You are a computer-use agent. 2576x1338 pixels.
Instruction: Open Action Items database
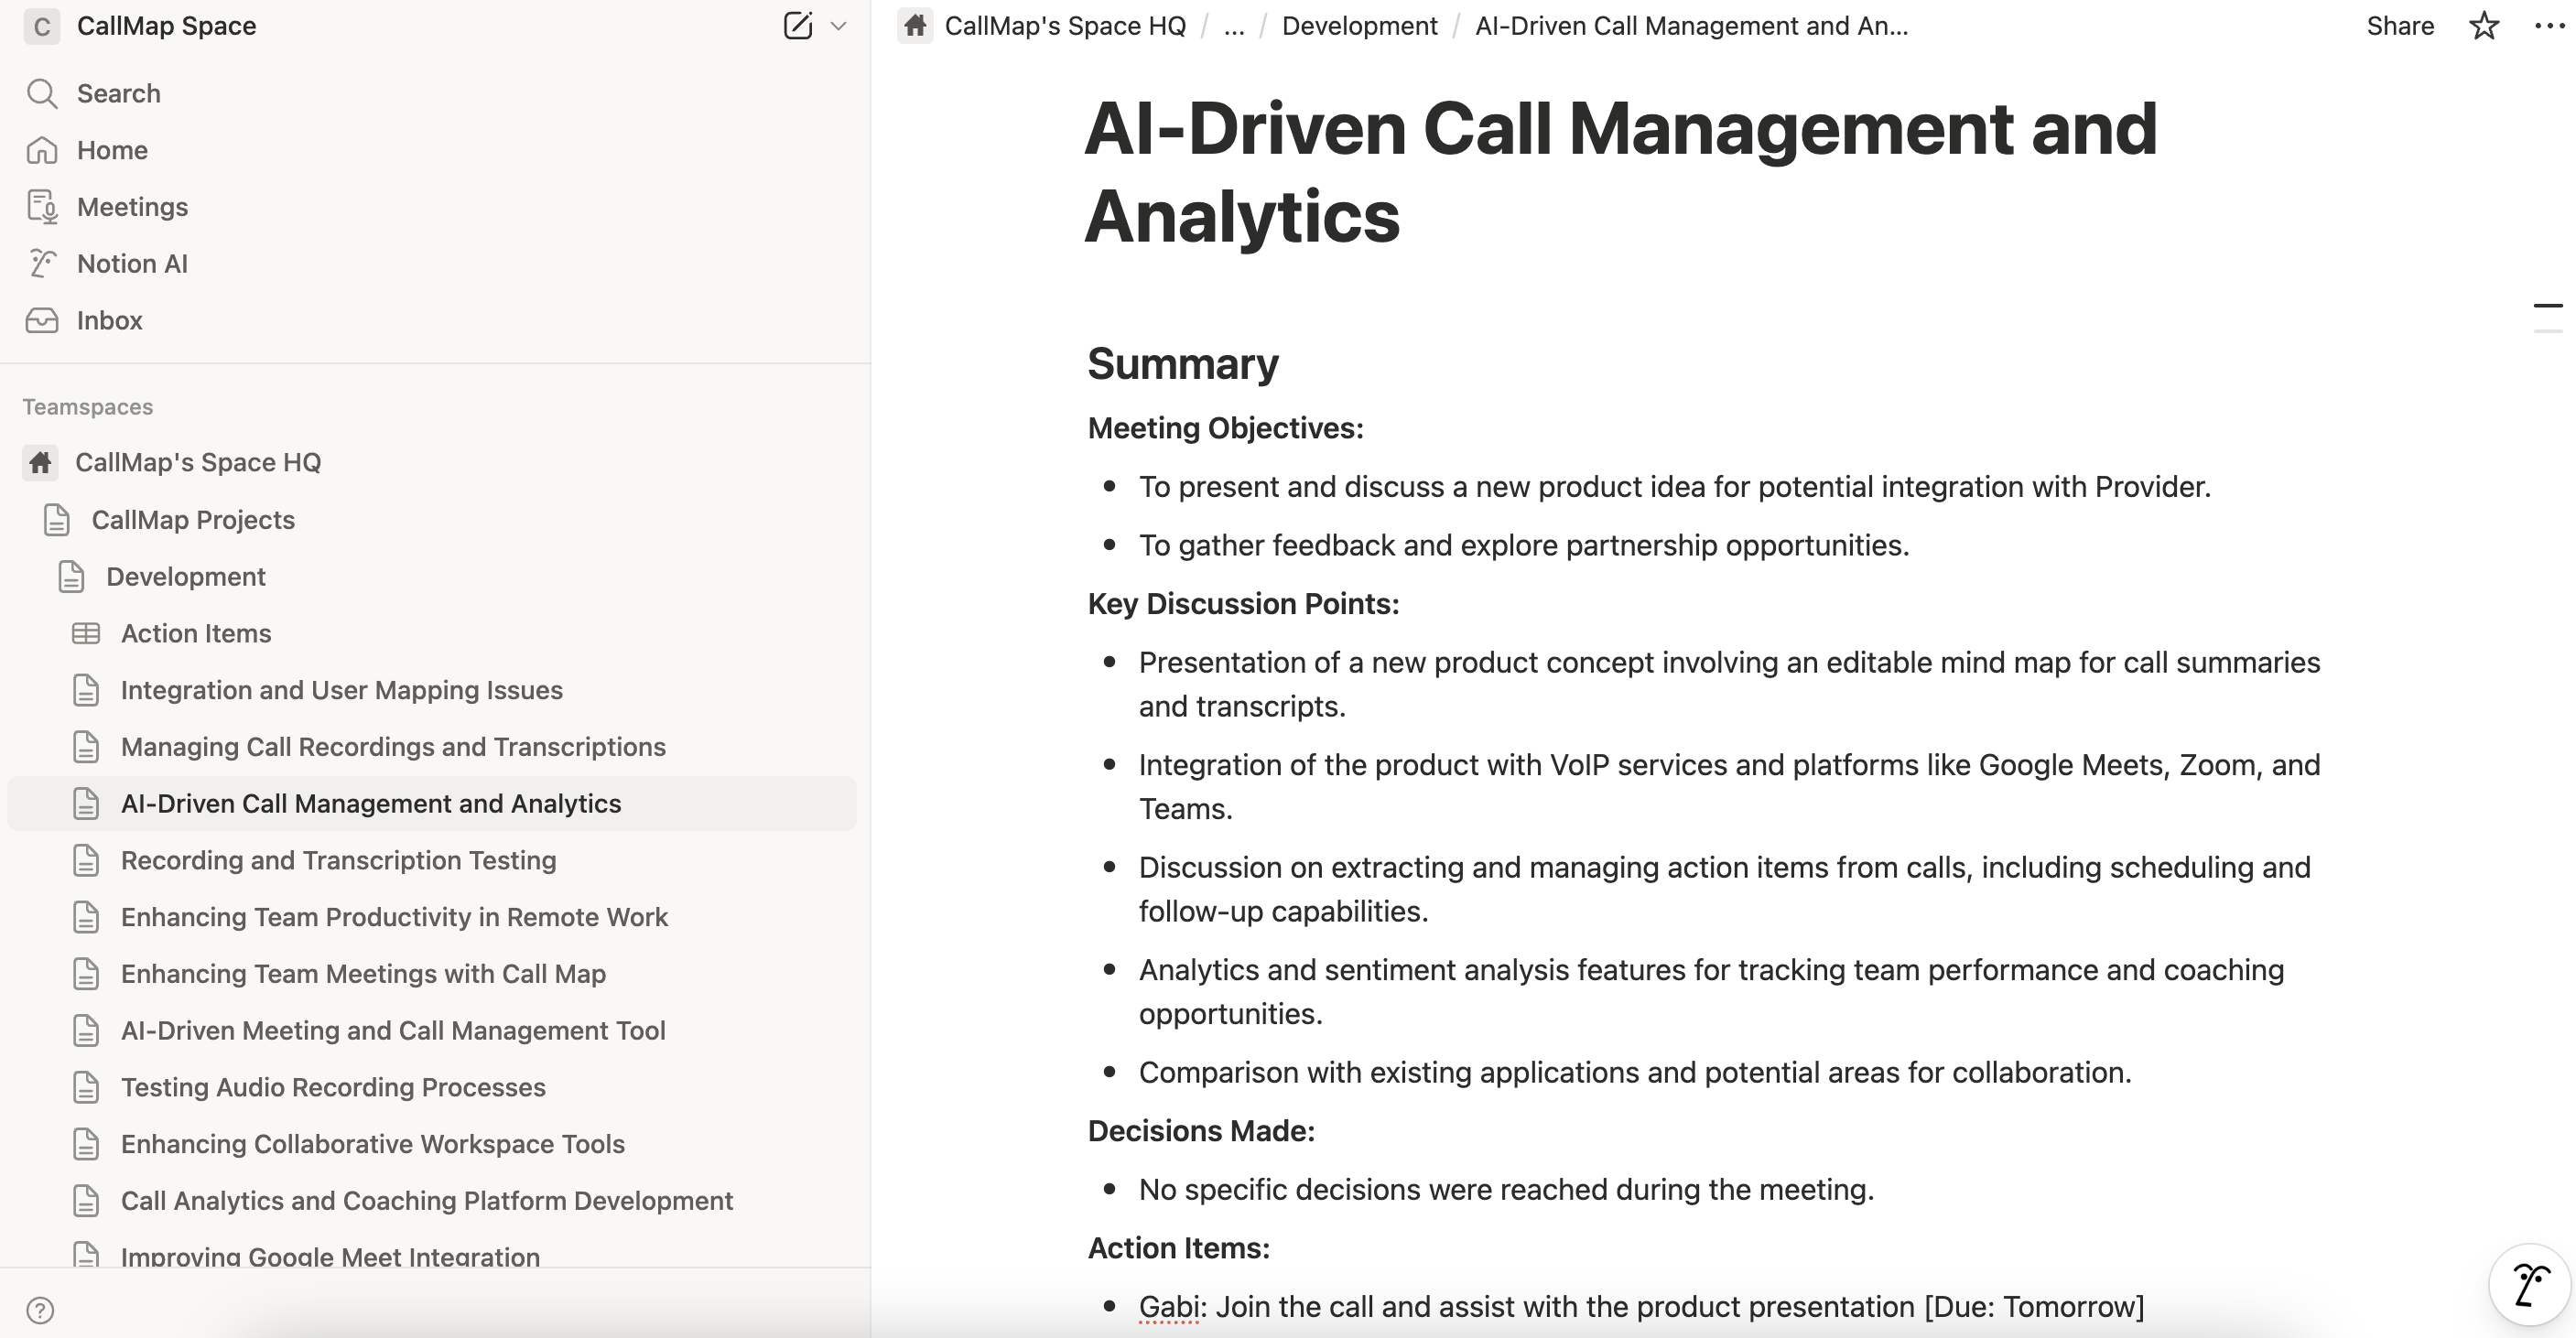tap(196, 633)
